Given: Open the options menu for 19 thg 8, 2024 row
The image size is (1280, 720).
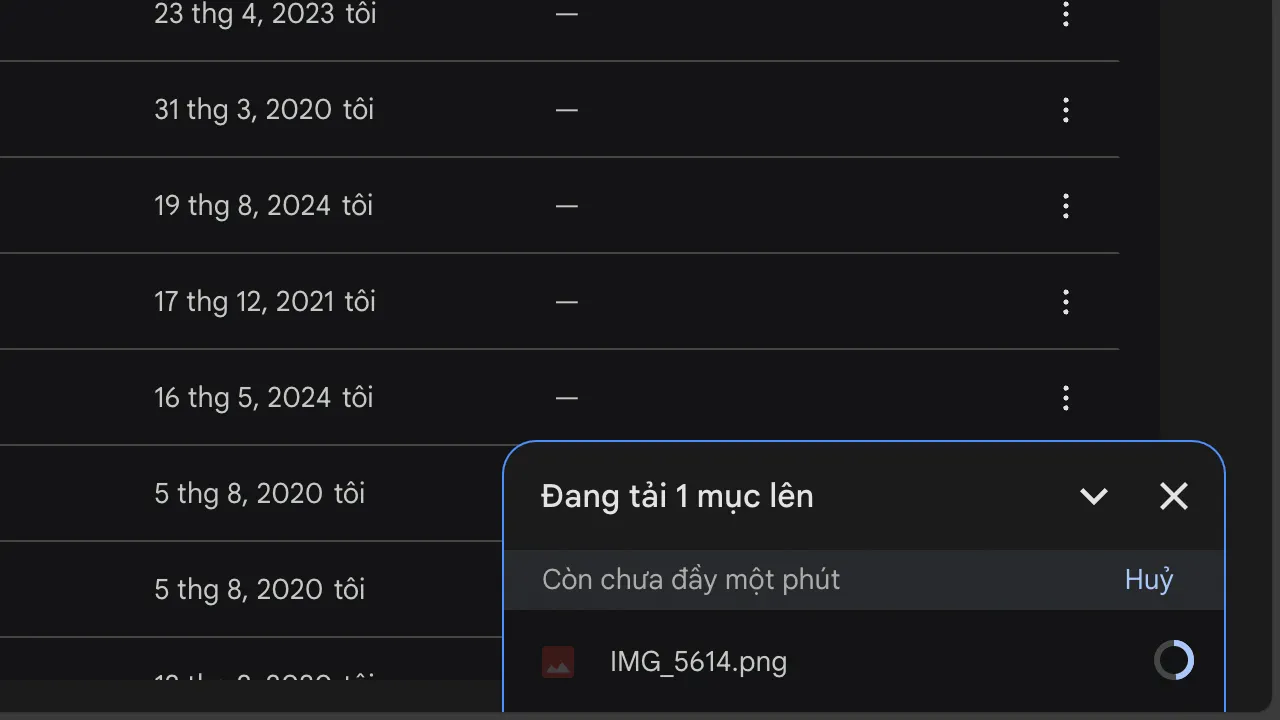Looking at the screenshot, I should click(1066, 206).
